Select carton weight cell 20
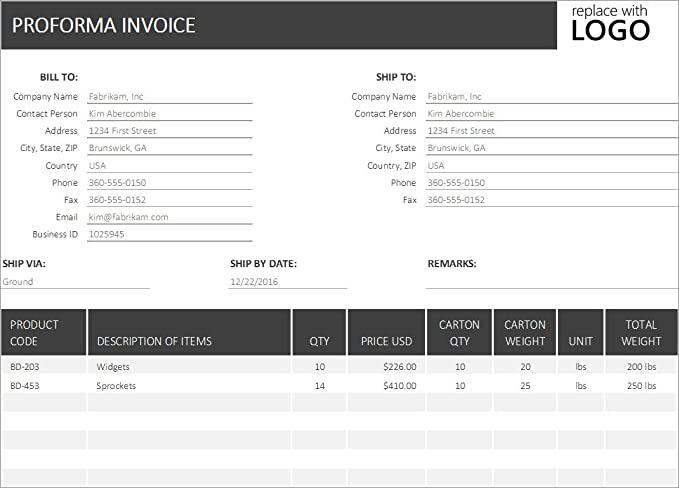The image size is (679, 488). (525, 366)
